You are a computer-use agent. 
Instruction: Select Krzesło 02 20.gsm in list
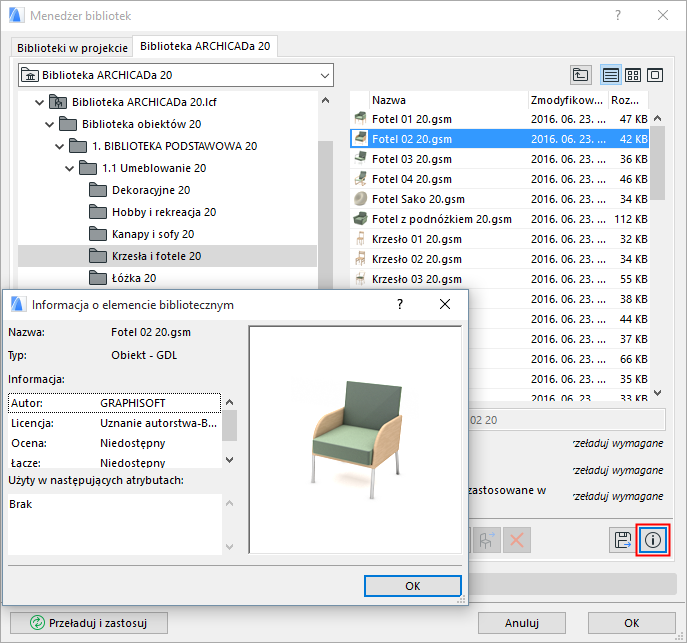499,259
